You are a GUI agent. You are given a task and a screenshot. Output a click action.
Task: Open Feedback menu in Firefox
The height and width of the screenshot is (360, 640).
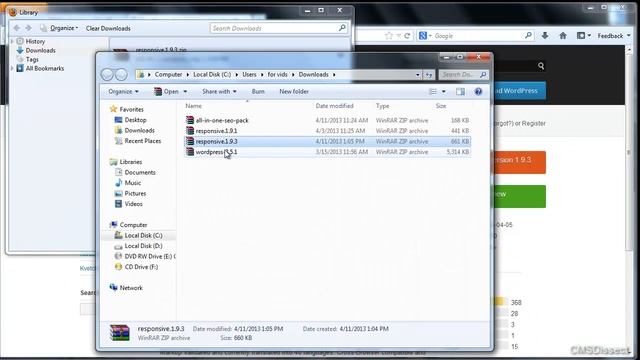pyautogui.click(x=613, y=36)
